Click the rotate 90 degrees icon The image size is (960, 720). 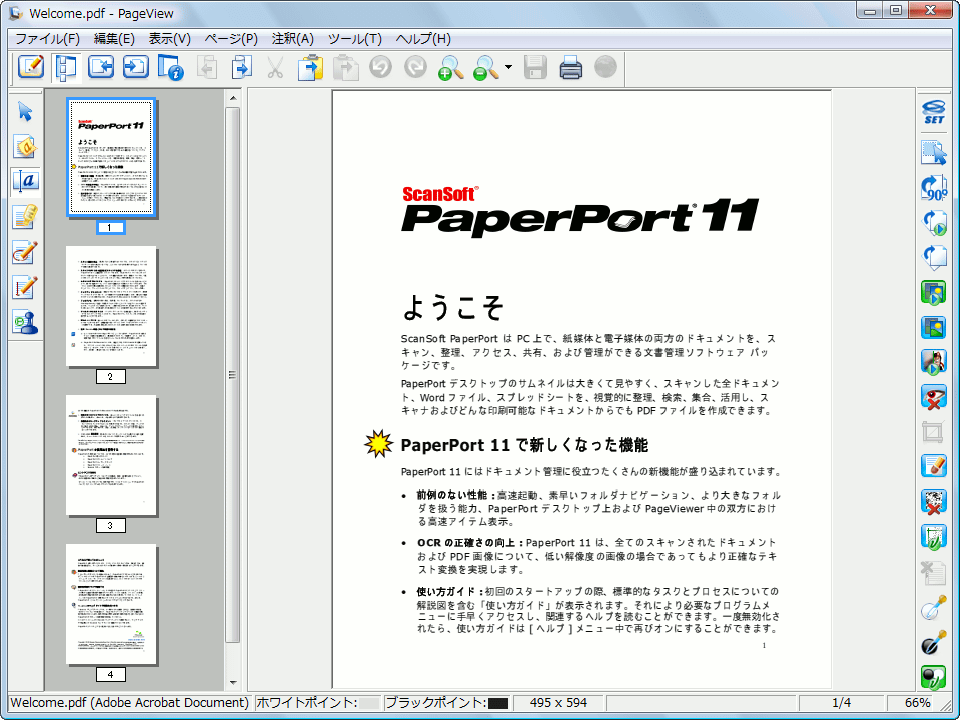933,187
